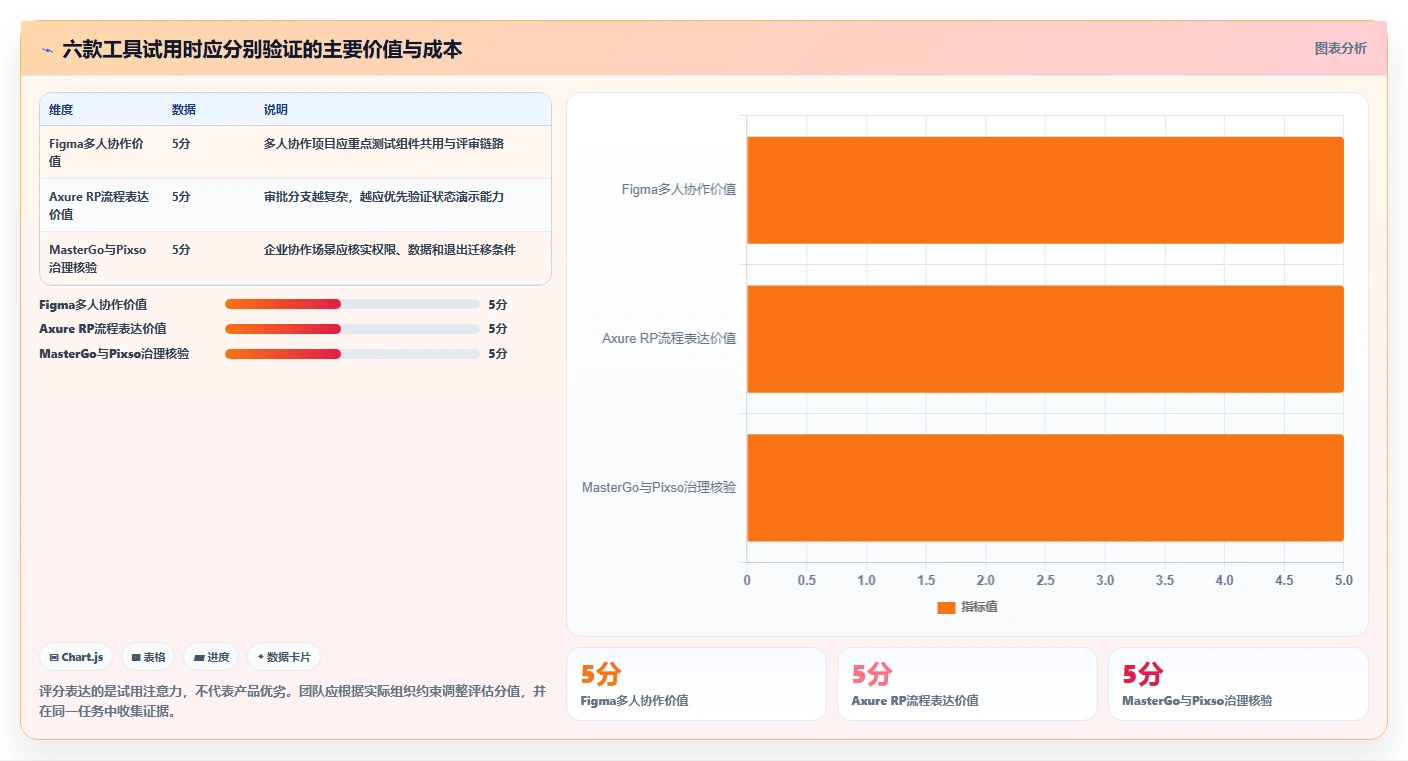Click the MasterGo与Pixso治理核验 chart bar
This screenshot has width=1408, height=761.
[x=1045, y=488]
